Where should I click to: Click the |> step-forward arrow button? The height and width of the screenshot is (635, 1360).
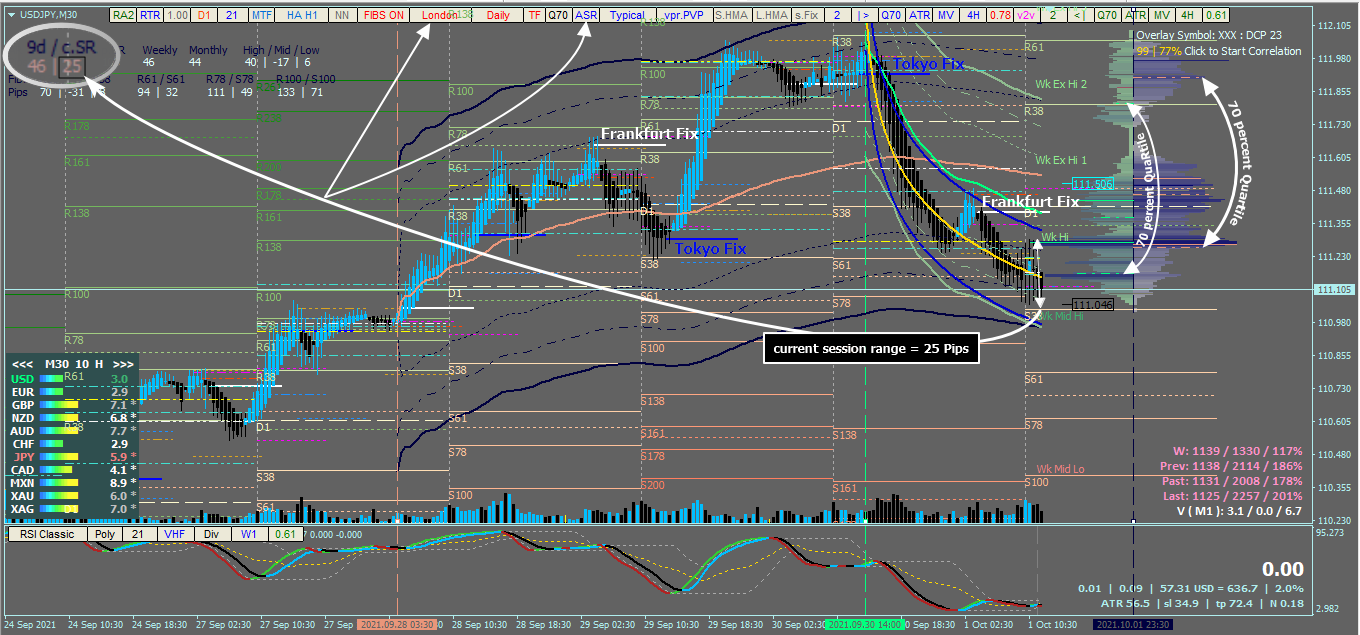point(863,15)
